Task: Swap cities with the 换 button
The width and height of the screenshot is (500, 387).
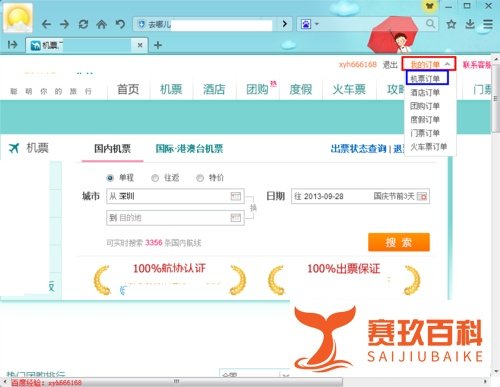Action: tap(253, 208)
